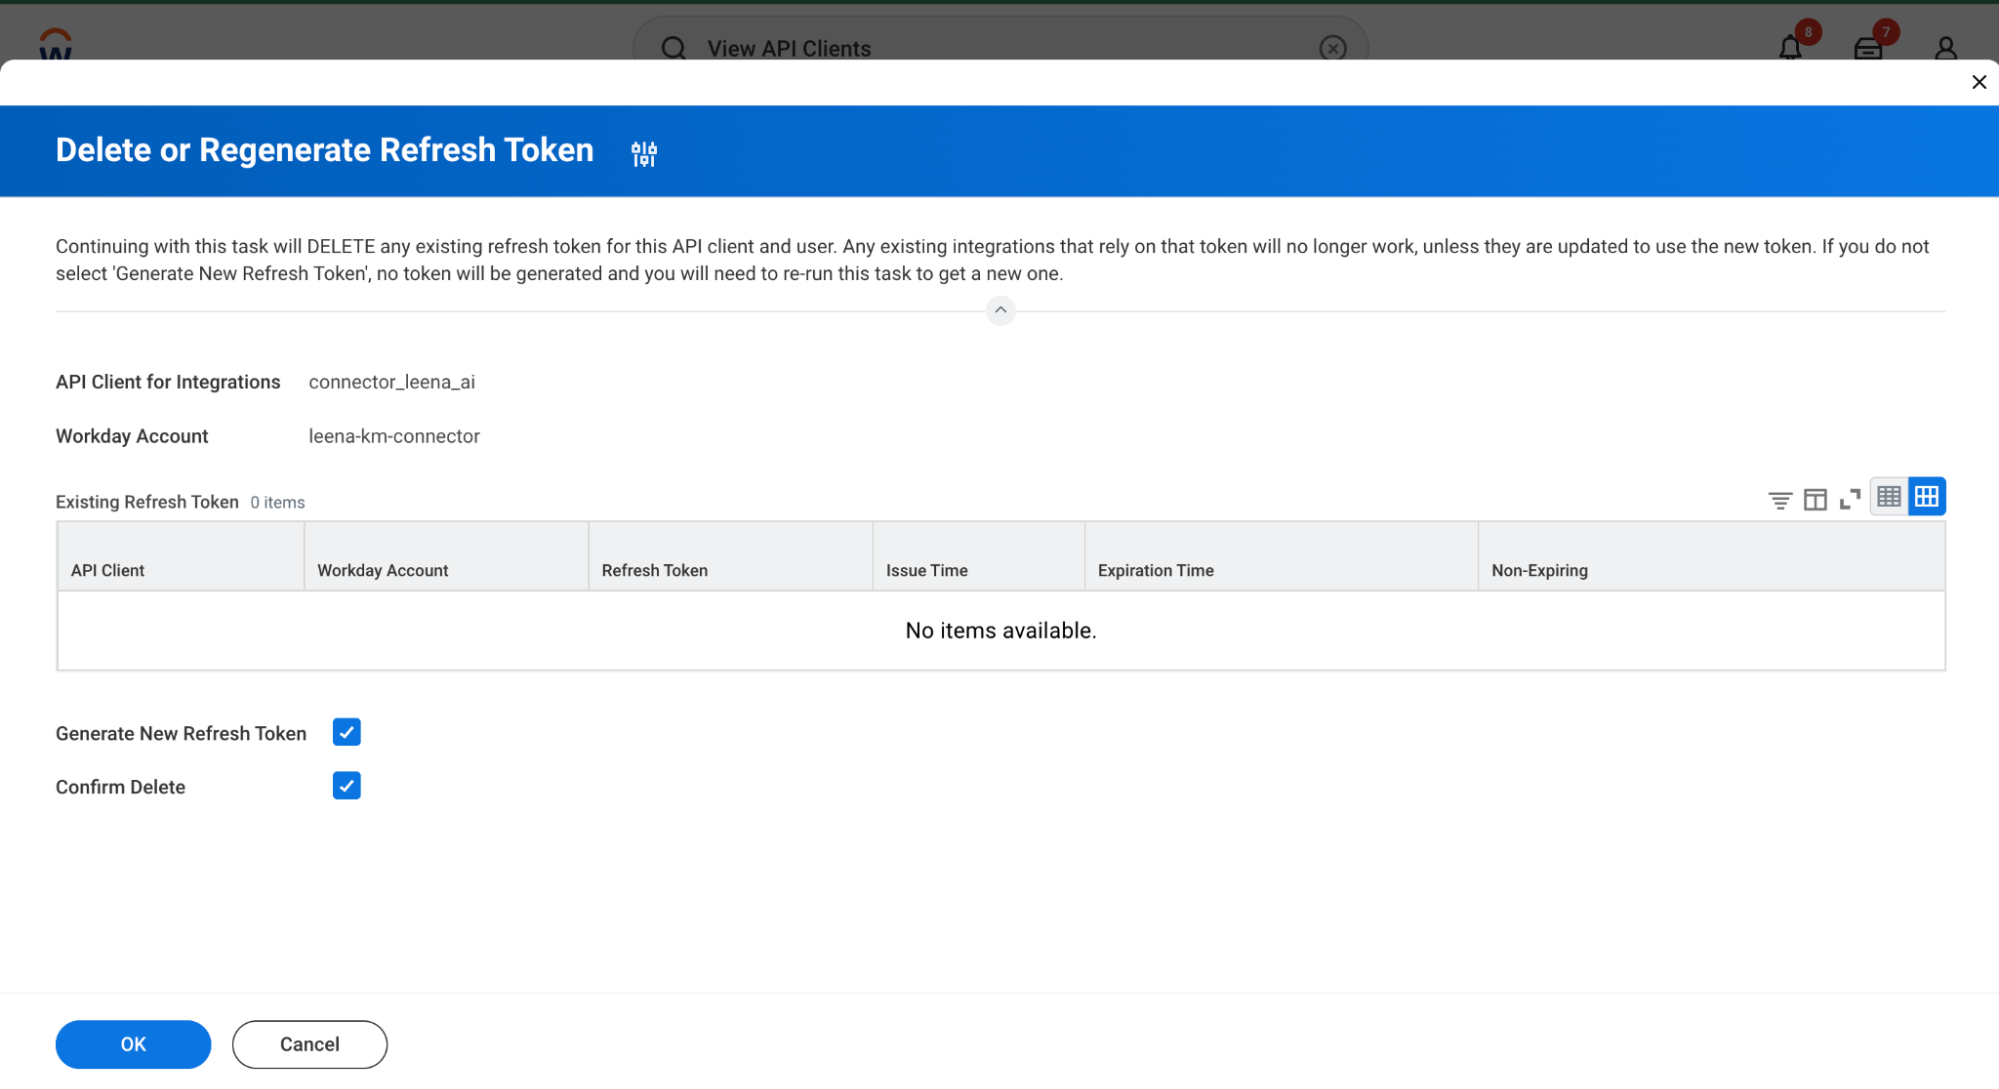Click the search magnifier icon

[x=673, y=48]
